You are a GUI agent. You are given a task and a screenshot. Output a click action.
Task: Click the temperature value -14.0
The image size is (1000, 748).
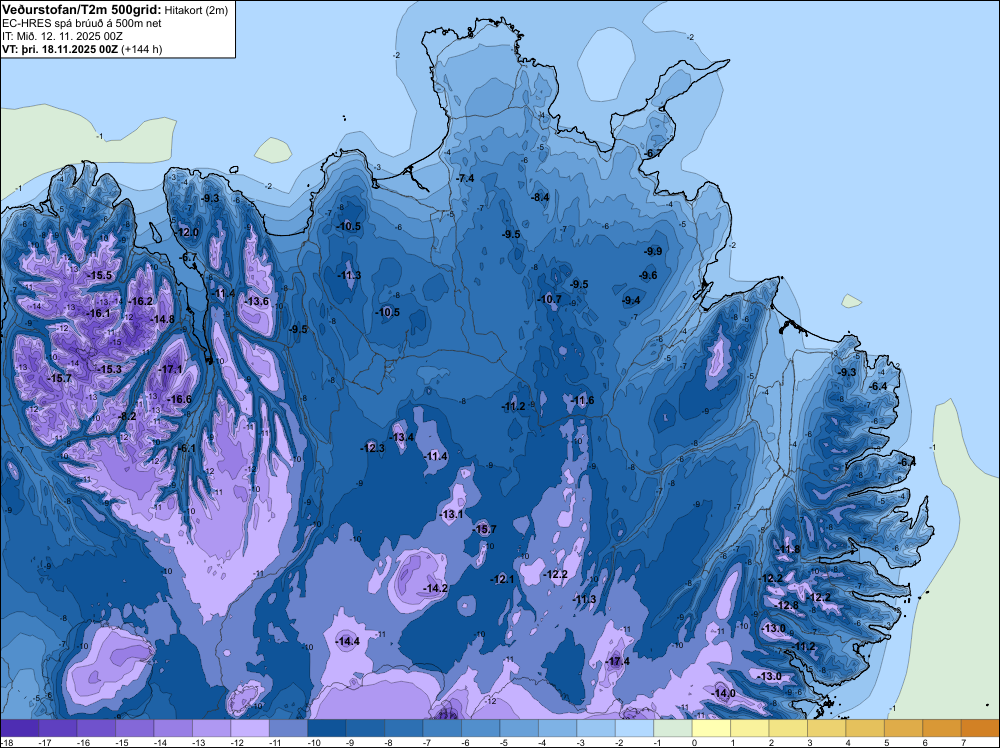(724, 693)
